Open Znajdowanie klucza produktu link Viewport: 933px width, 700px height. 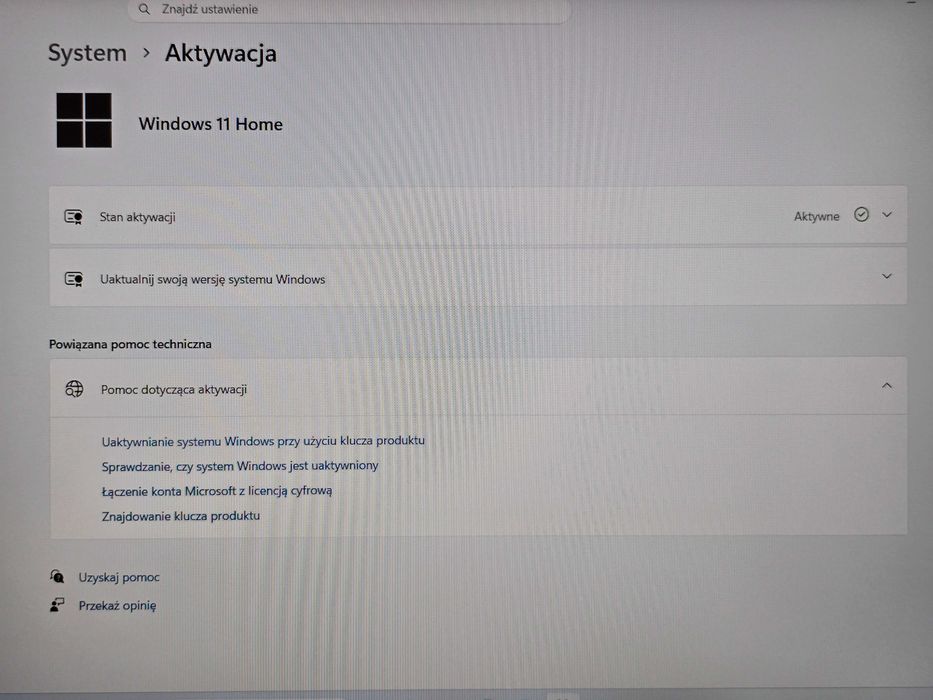click(x=181, y=516)
